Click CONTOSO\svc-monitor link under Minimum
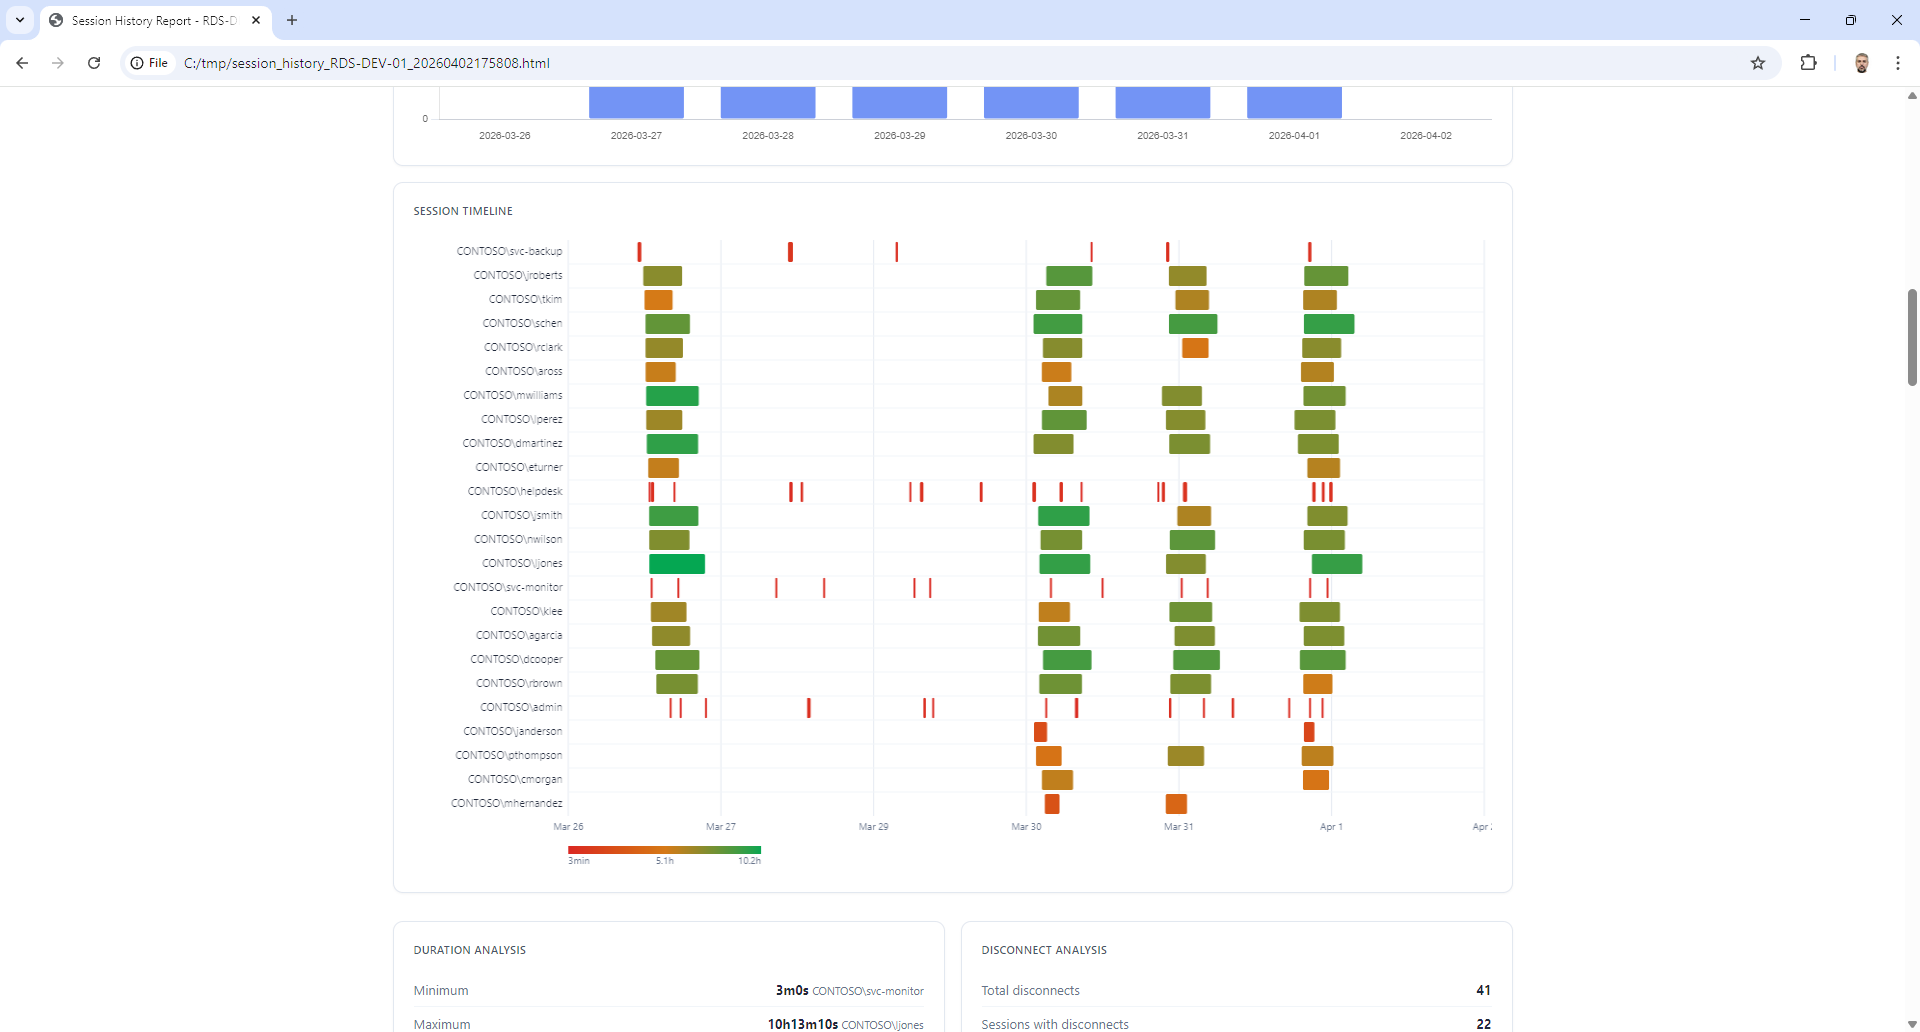Screen dimensions: 1920x1032 pyautogui.click(x=867, y=991)
